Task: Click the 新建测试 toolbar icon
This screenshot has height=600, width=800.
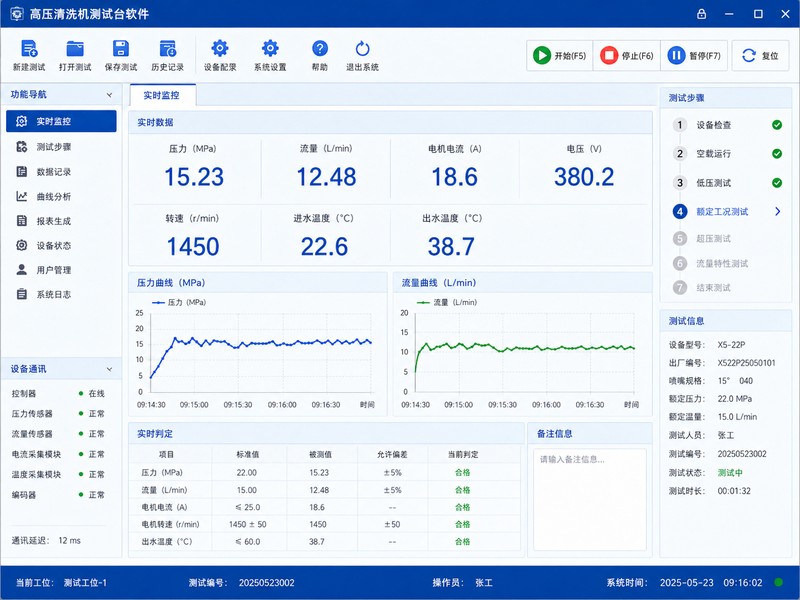Action: [x=29, y=49]
